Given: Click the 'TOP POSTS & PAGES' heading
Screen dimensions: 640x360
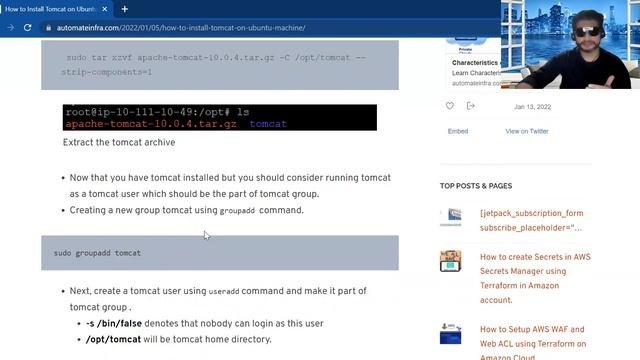Looking at the screenshot, I should pyautogui.click(x=476, y=186).
